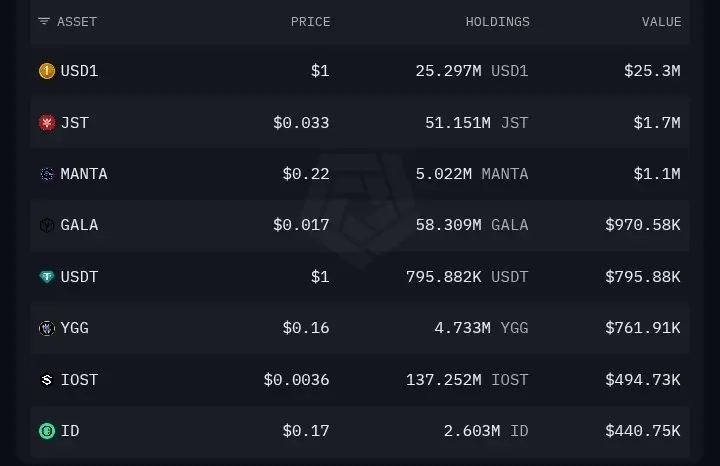Click the green ID token icon

click(47, 431)
